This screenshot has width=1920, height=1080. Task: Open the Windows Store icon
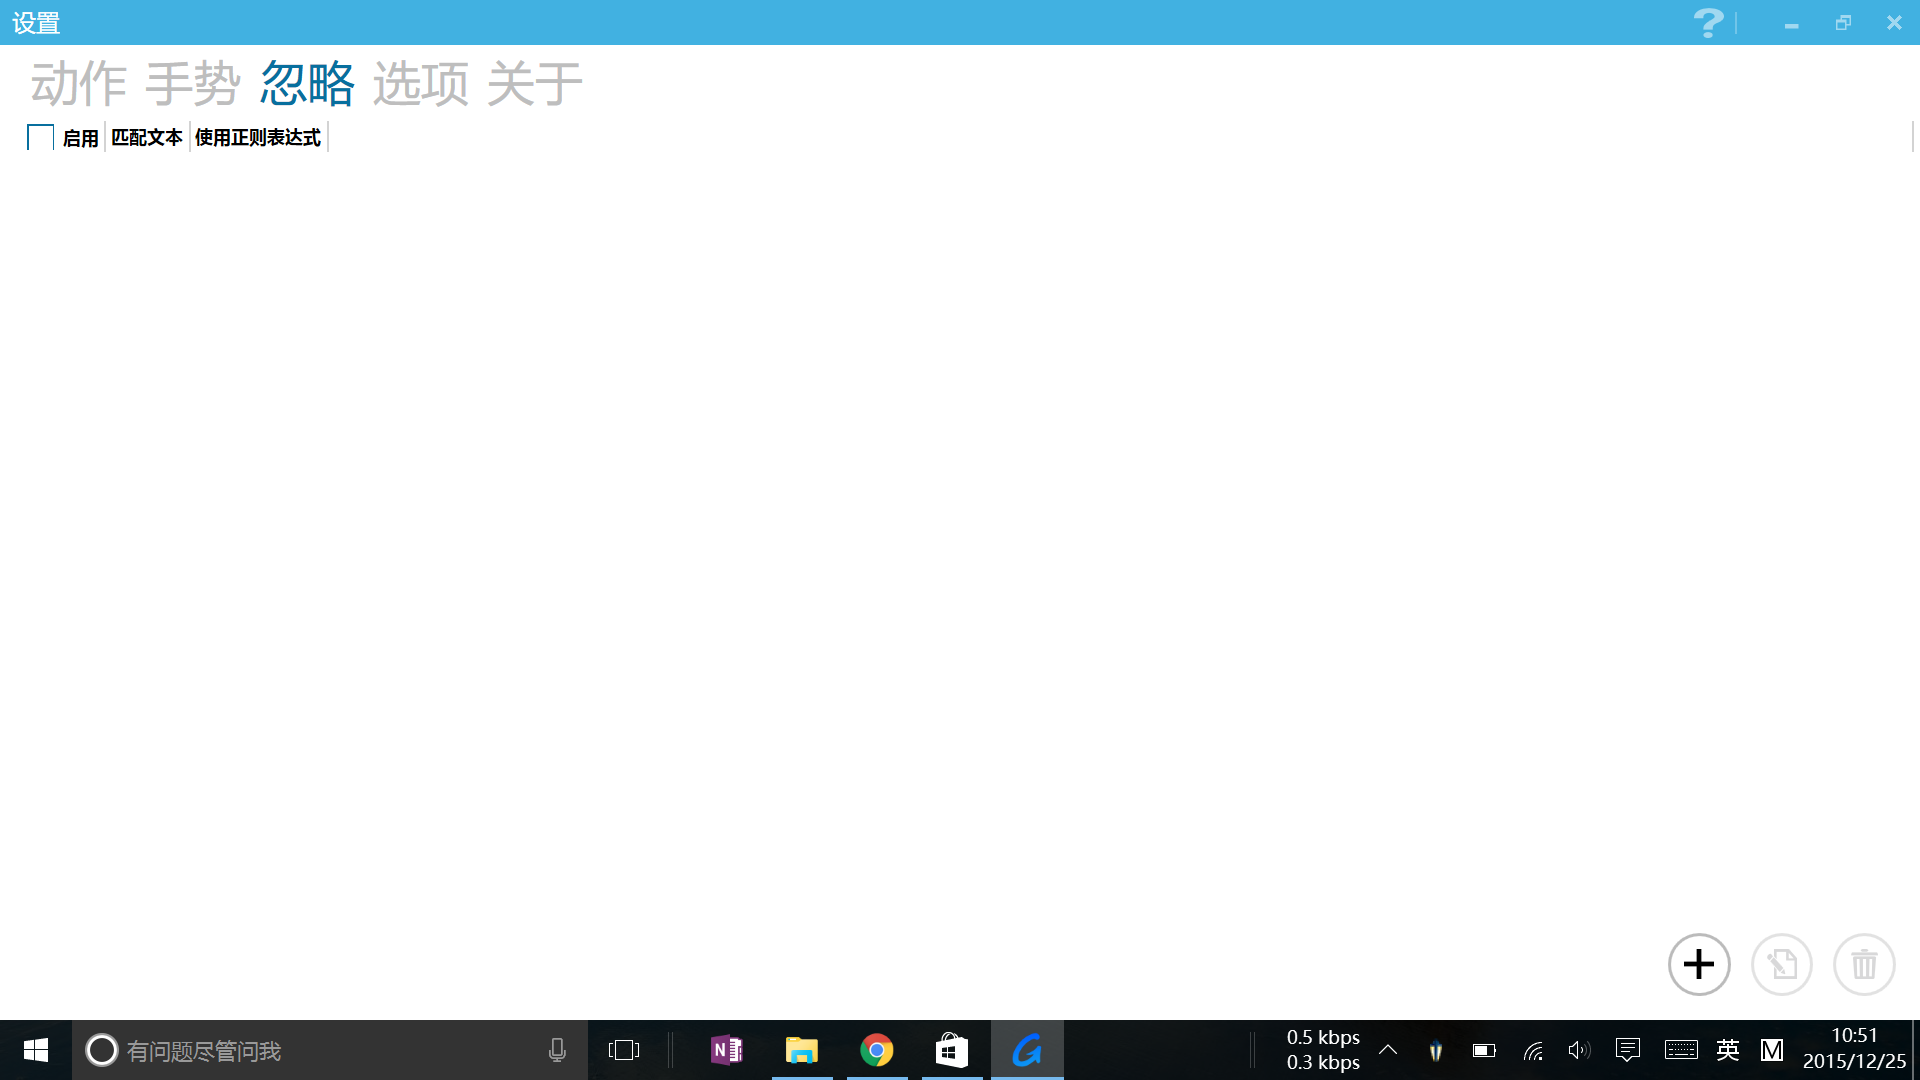pyautogui.click(x=952, y=1050)
